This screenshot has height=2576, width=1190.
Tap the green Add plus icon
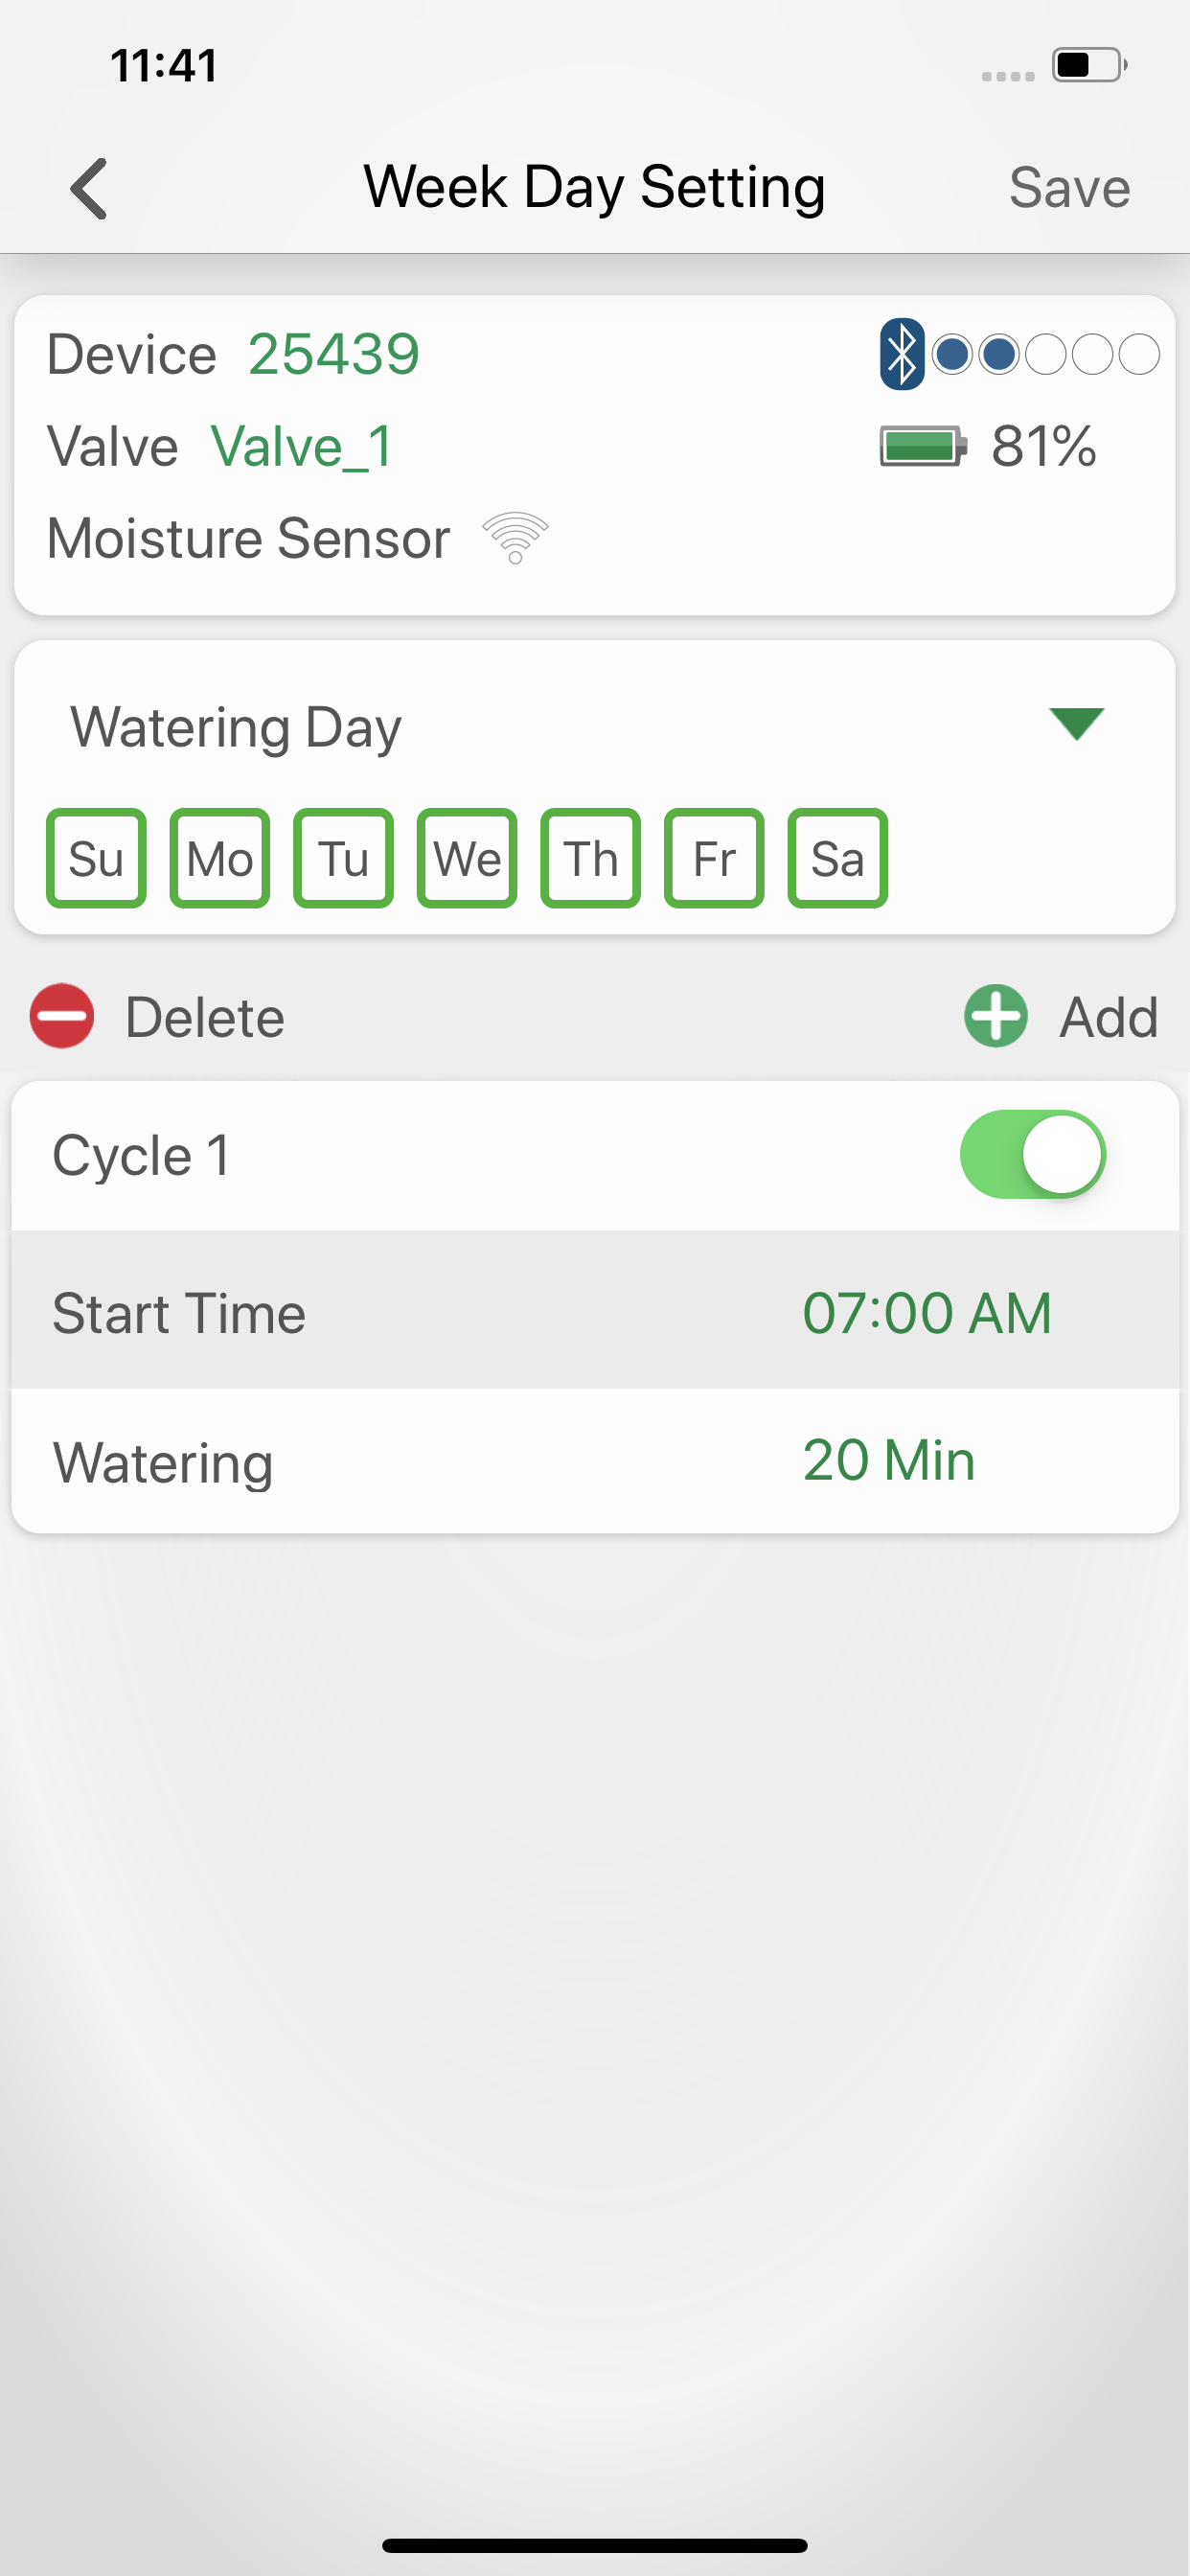point(995,1016)
